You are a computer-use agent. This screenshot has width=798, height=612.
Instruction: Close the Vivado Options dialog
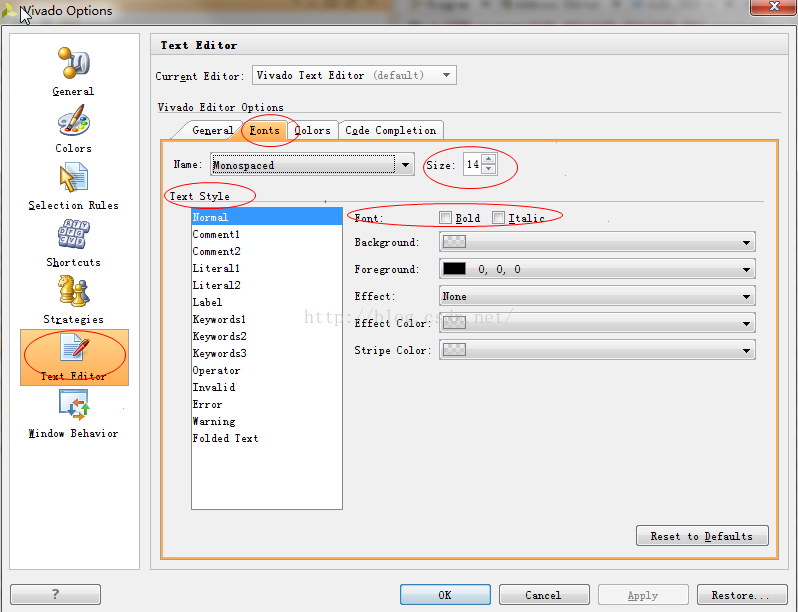tap(774, 7)
